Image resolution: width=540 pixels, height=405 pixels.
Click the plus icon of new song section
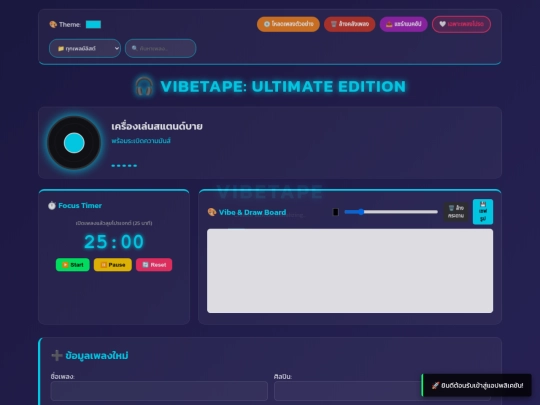point(56,355)
